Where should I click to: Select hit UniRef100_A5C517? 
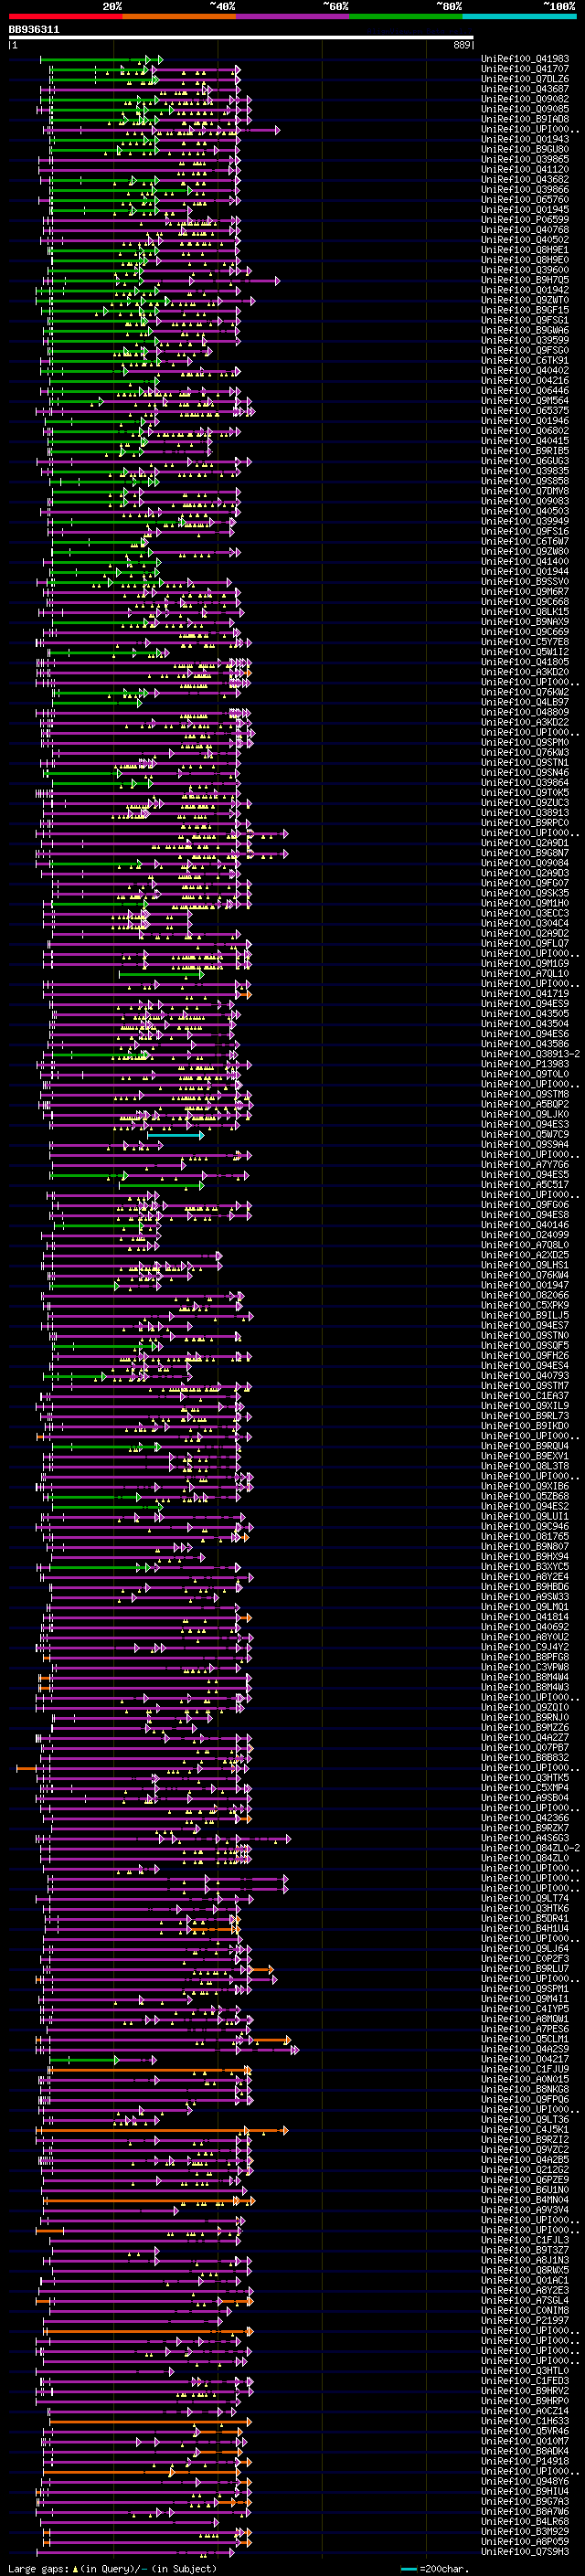[525, 1185]
